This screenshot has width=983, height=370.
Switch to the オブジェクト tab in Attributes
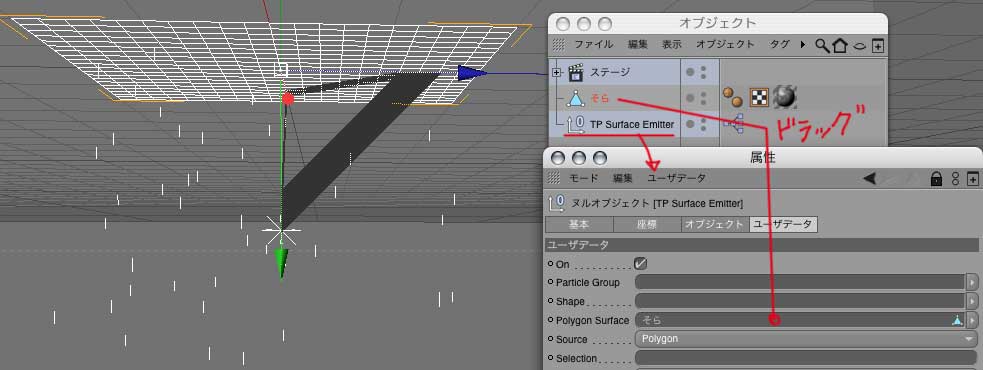tap(715, 225)
